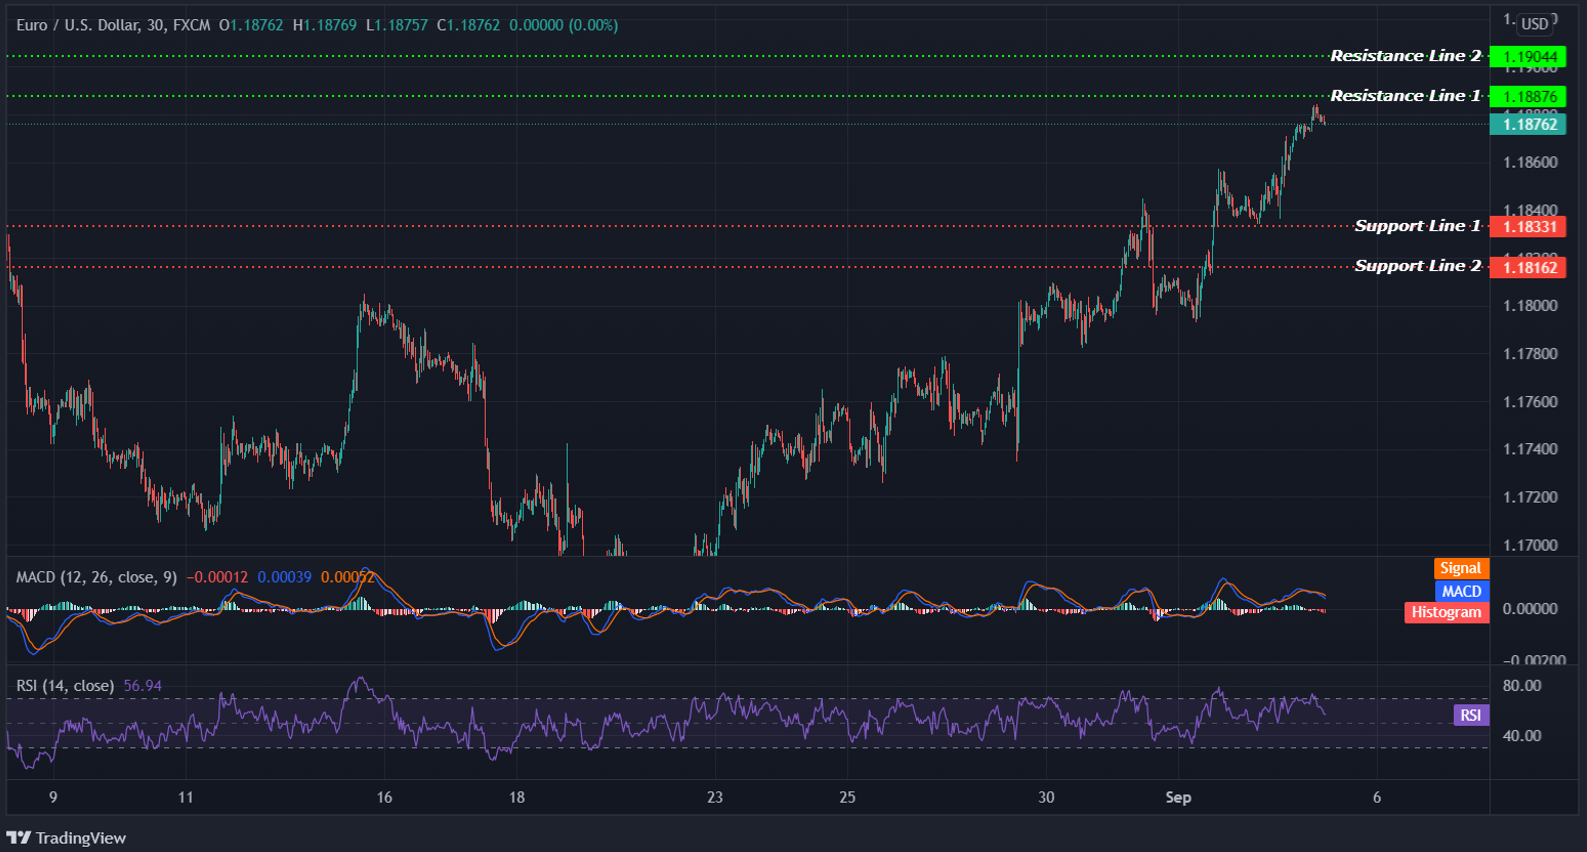Click the Histogram legend label
This screenshot has width=1587, height=852.
pyautogui.click(x=1446, y=612)
